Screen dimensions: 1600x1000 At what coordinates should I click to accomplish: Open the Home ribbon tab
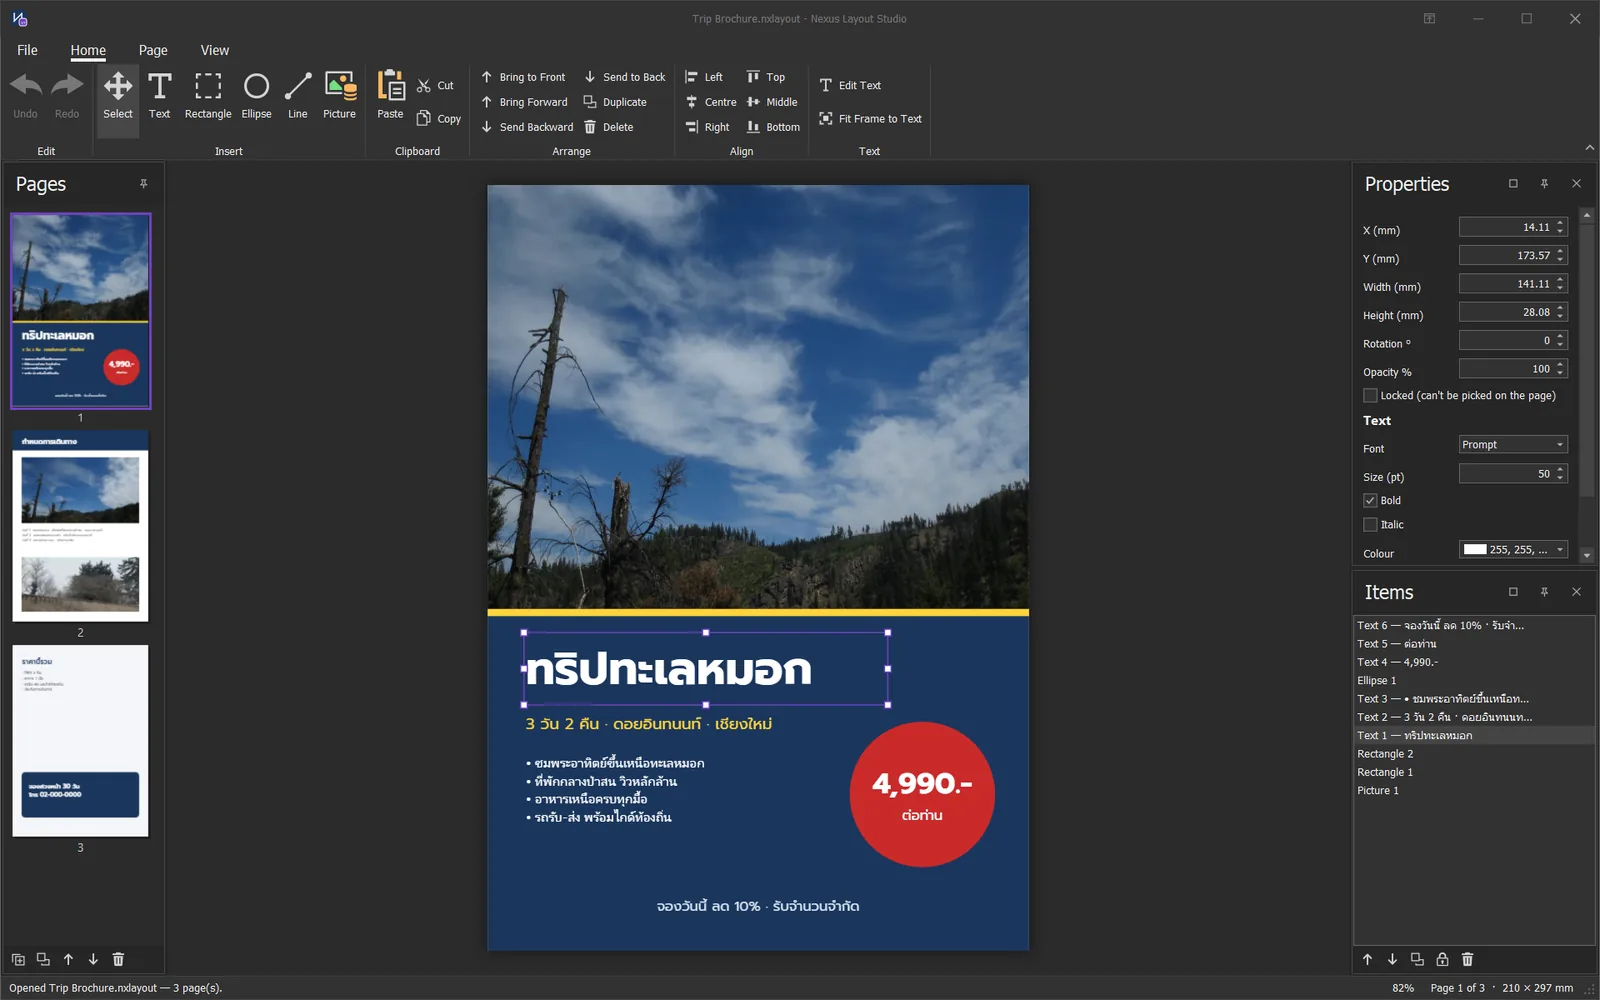pos(88,50)
